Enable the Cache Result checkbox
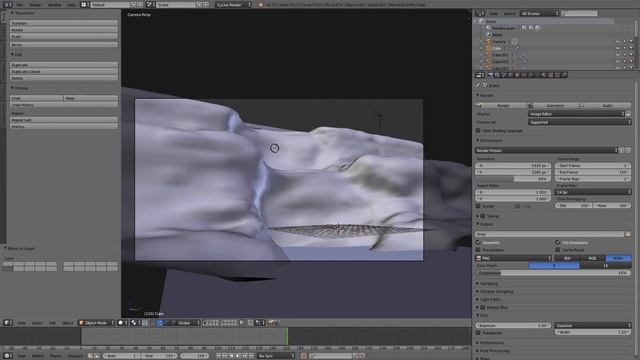640x360 pixels. (558, 249)
